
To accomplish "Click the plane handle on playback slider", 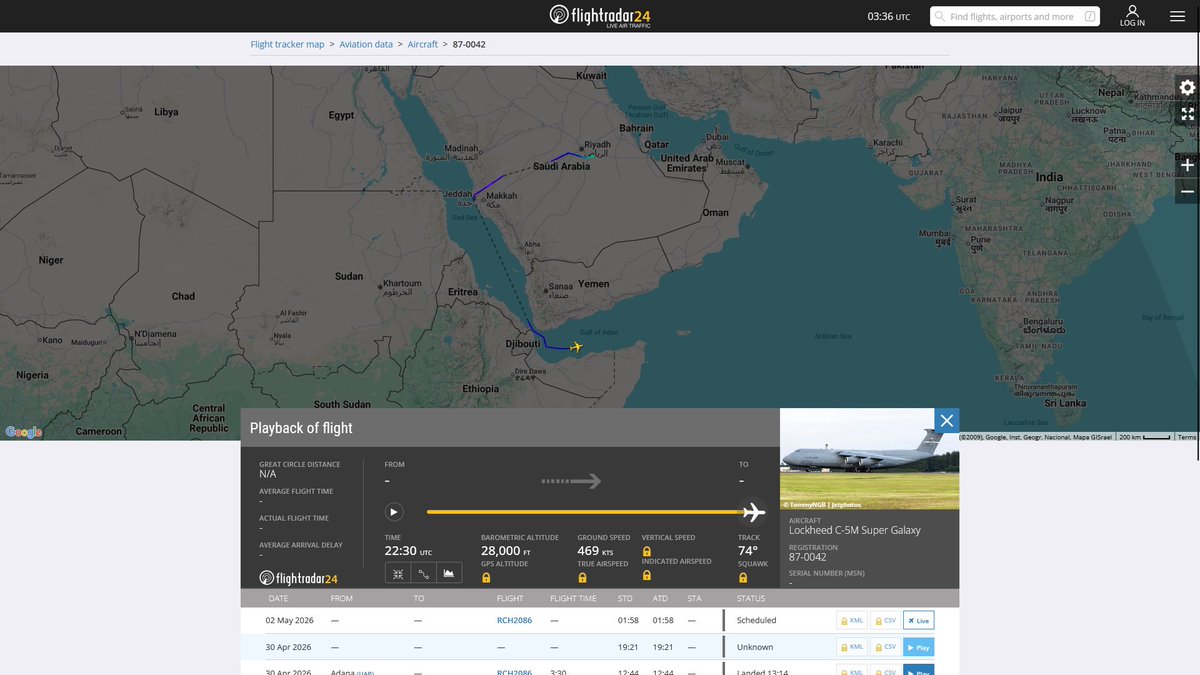I will pyautogui.click(x=752, y=512).
